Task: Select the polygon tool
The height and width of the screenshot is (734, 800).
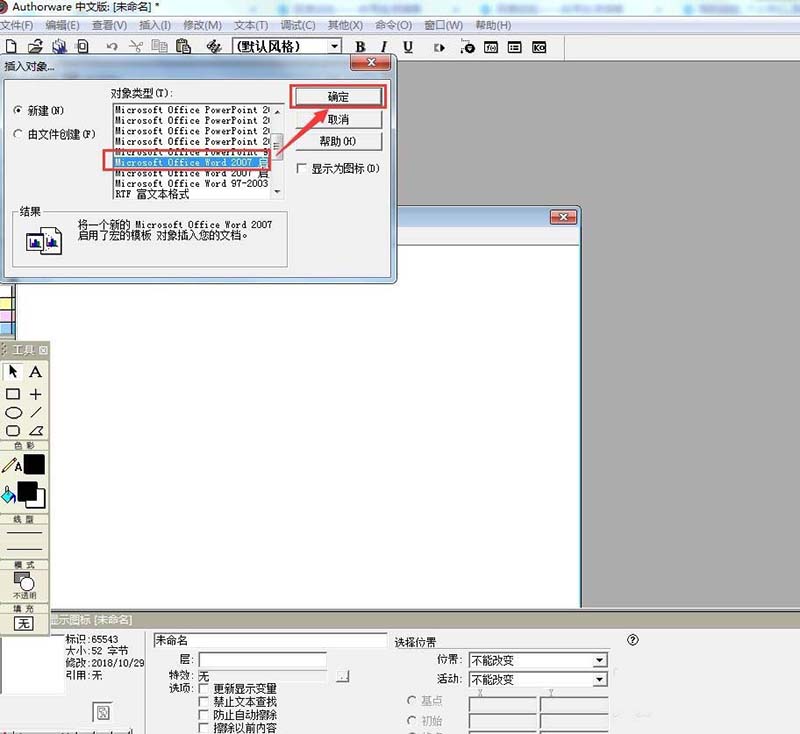Action: [36, 431]
